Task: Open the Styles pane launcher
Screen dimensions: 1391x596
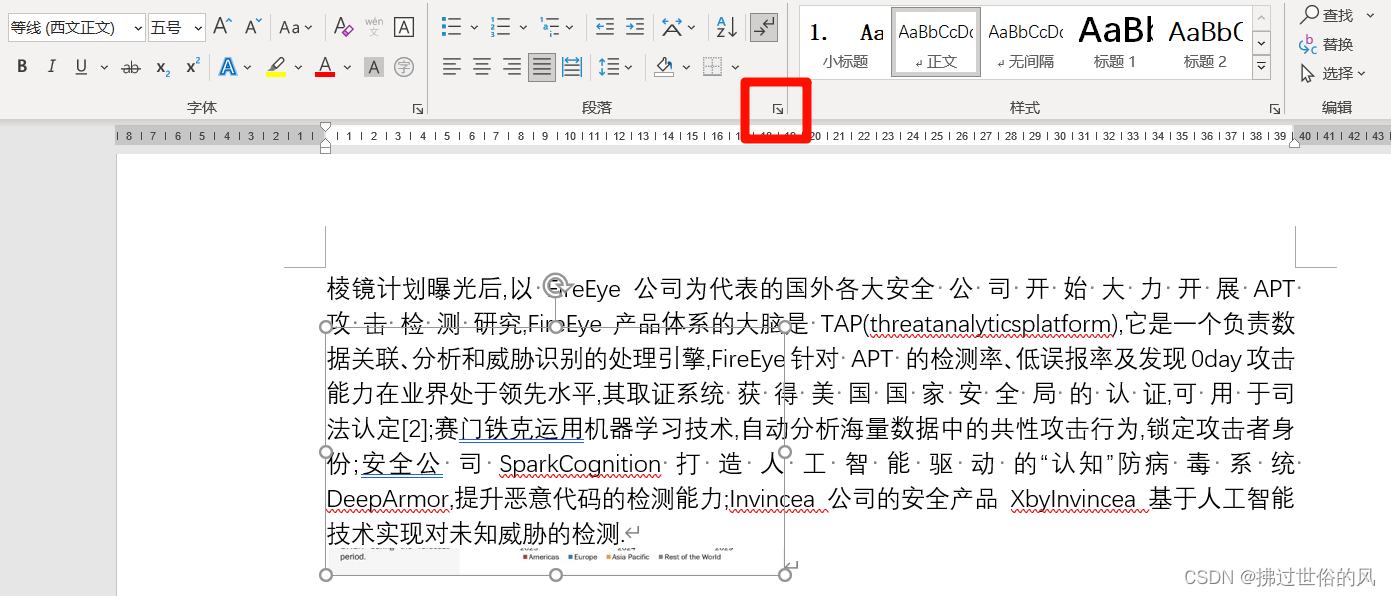Action: click(x=1275, y=108)
